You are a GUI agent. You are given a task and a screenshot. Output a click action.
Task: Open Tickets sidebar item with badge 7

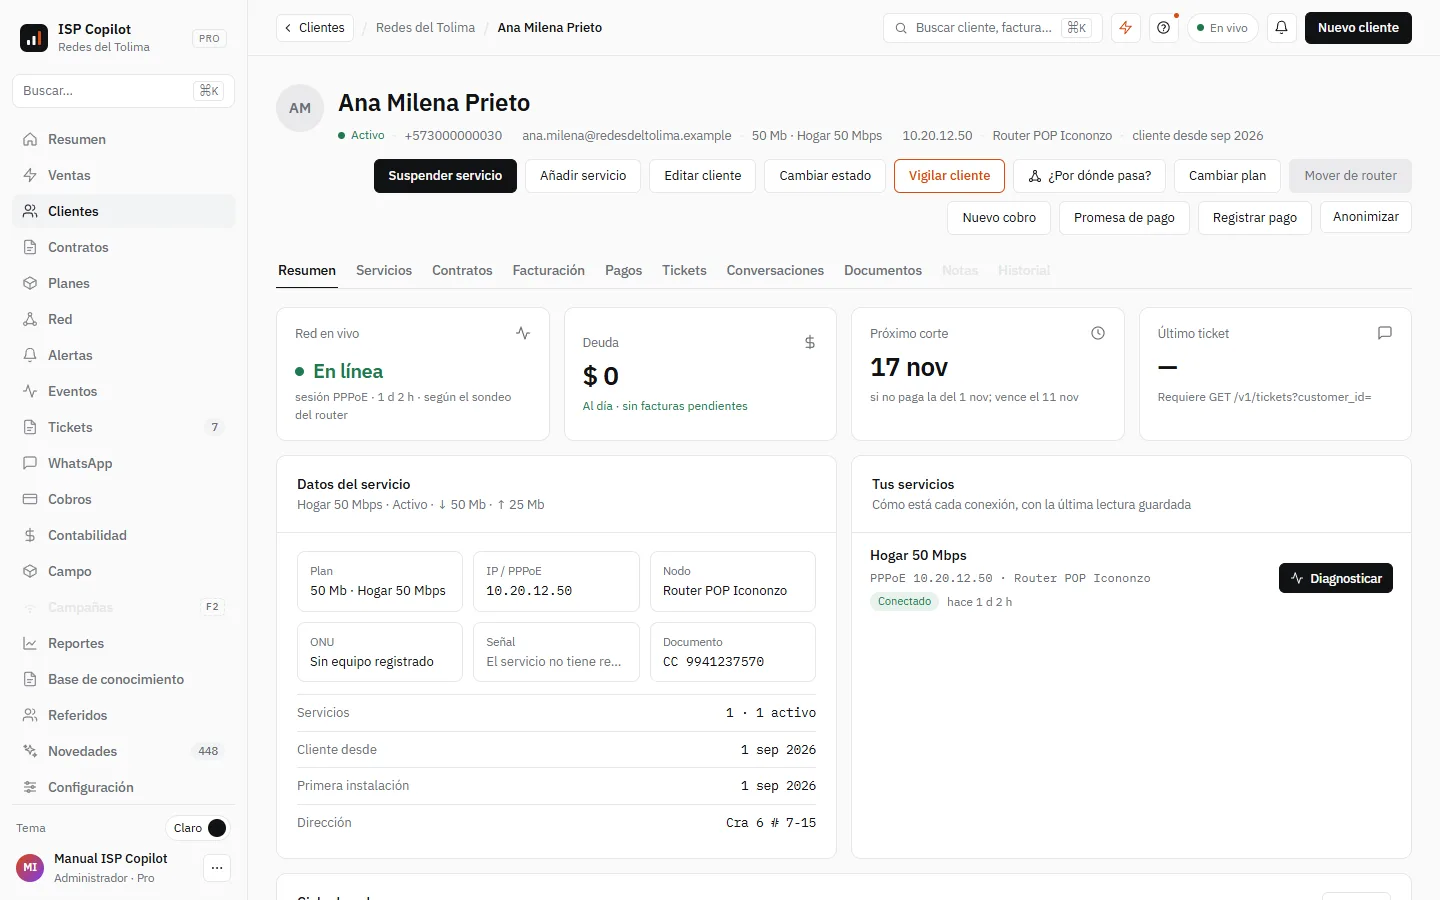click(124, 427)
